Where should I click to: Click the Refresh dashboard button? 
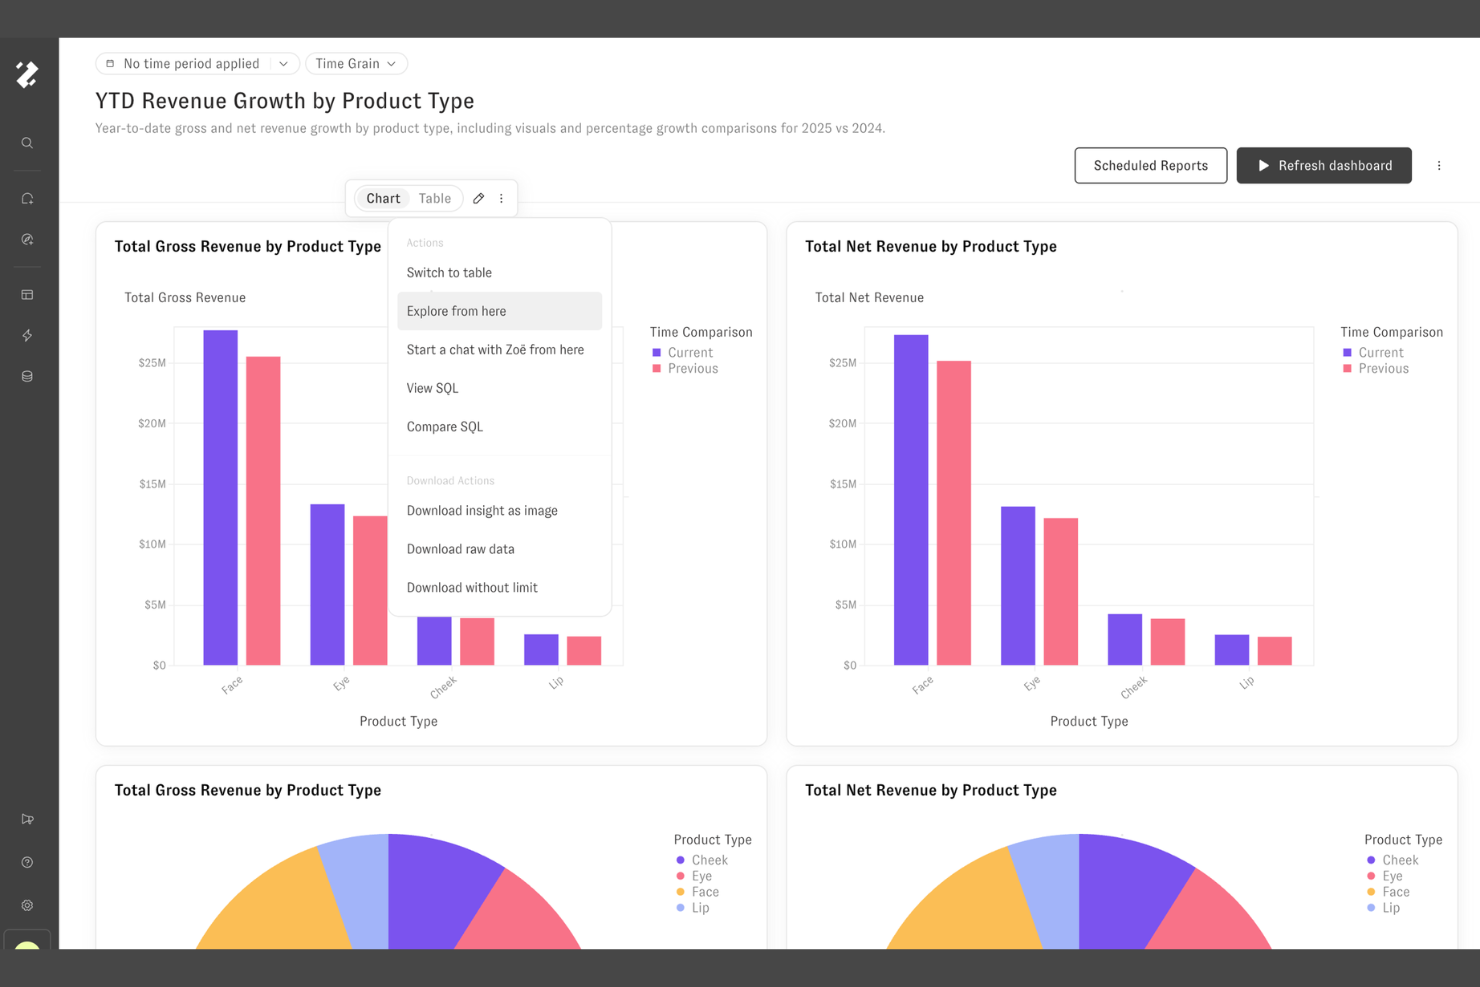[1324, 166]
